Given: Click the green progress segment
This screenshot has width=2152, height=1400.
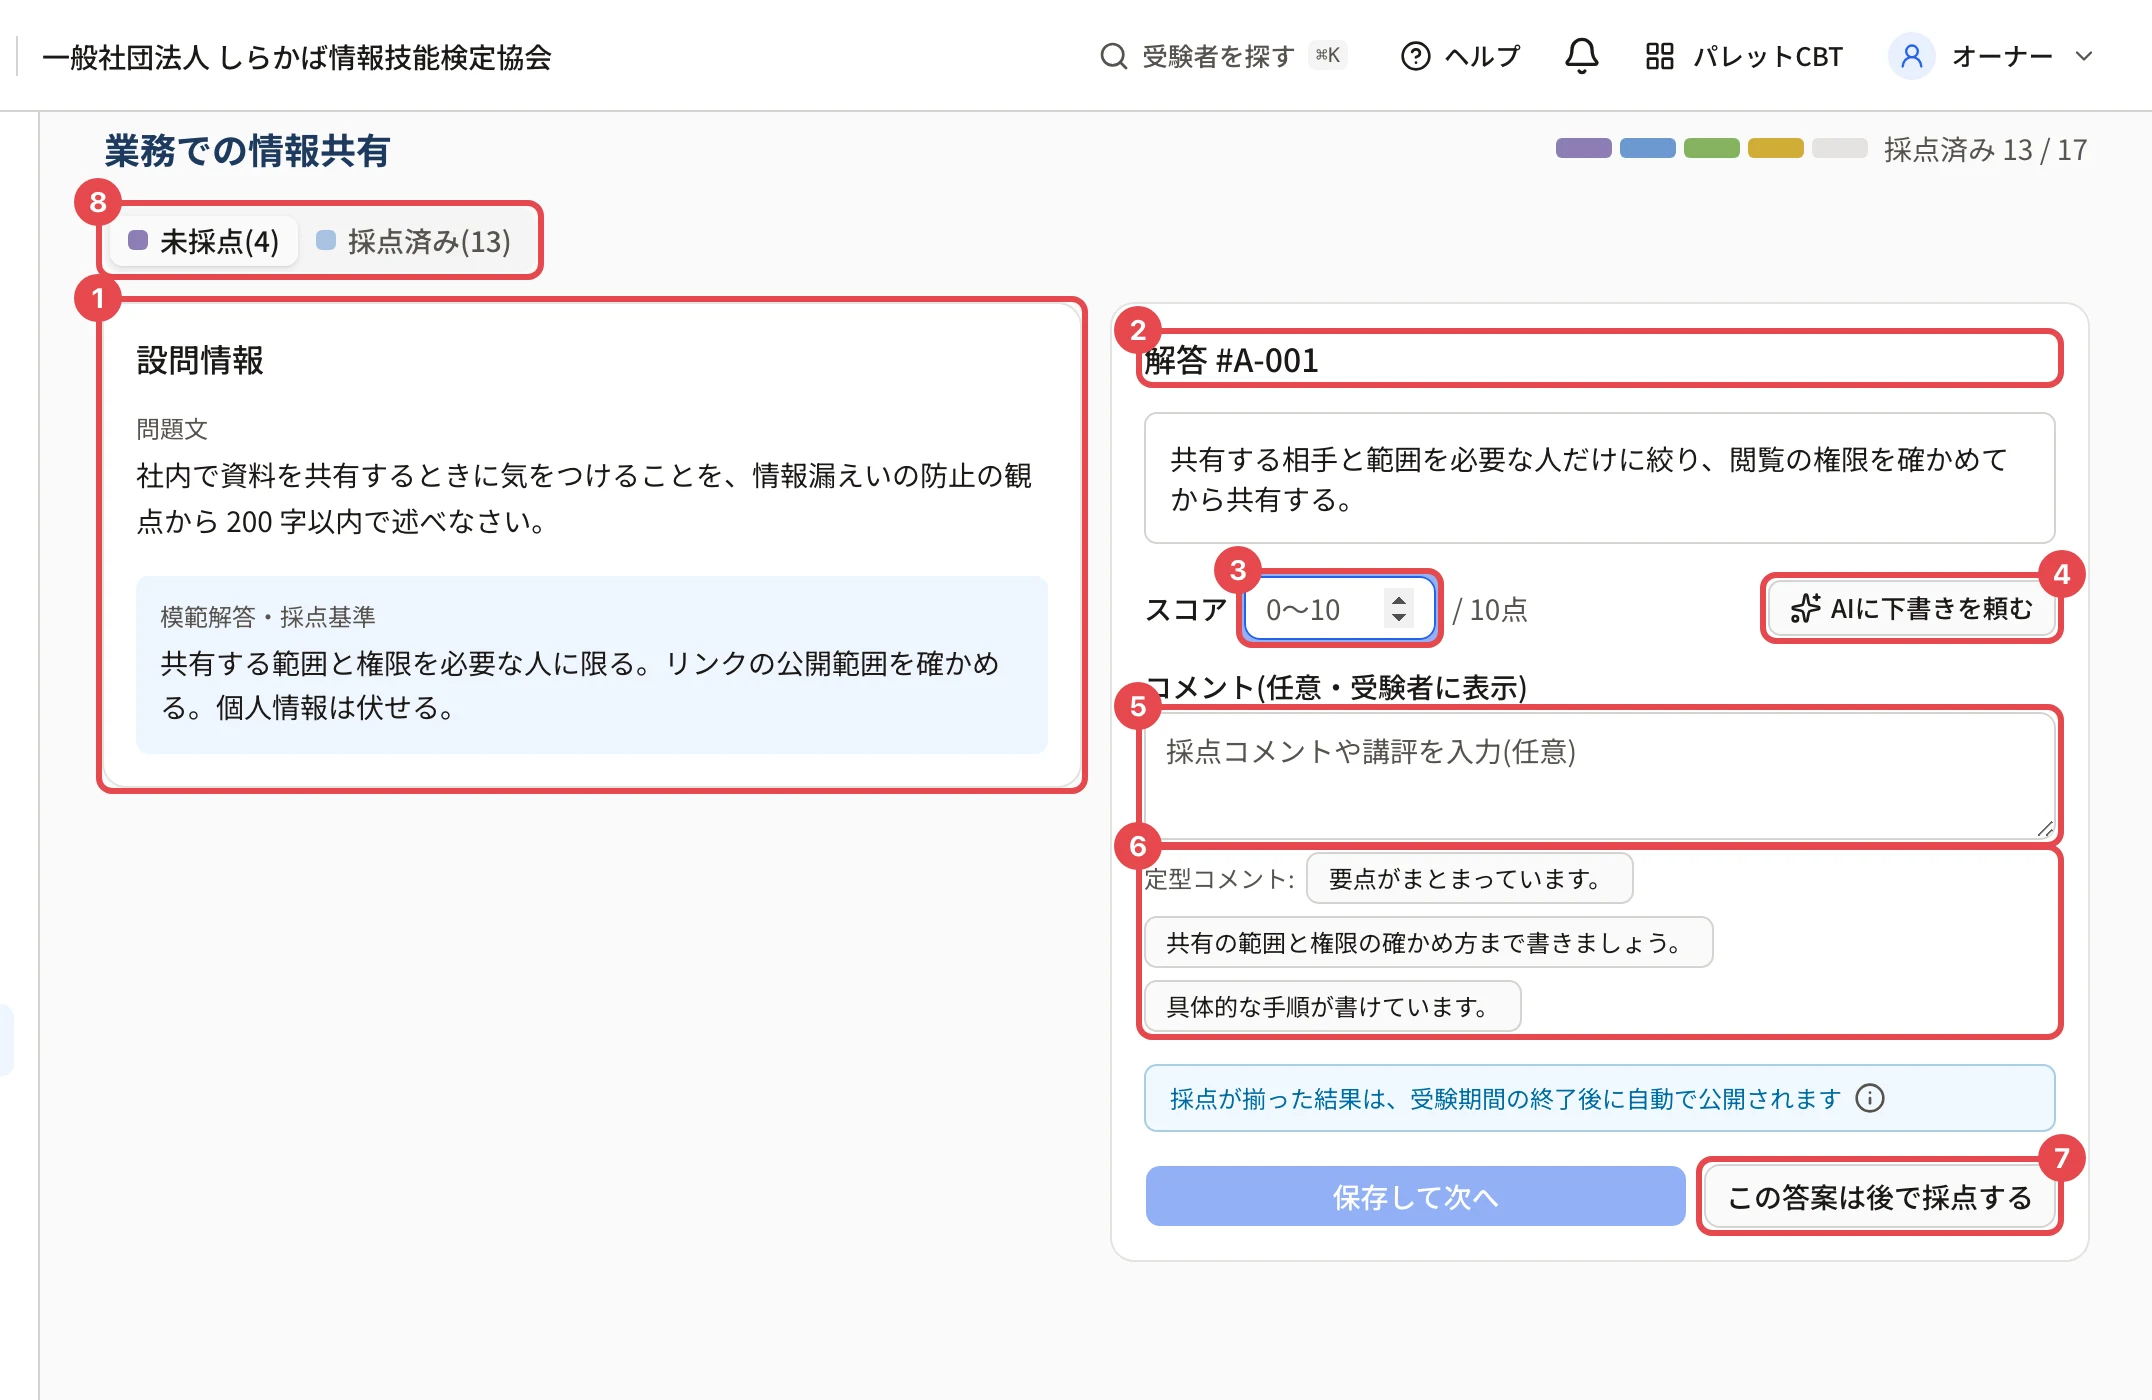Looking at the screenshot, I should pos(1712,148).
